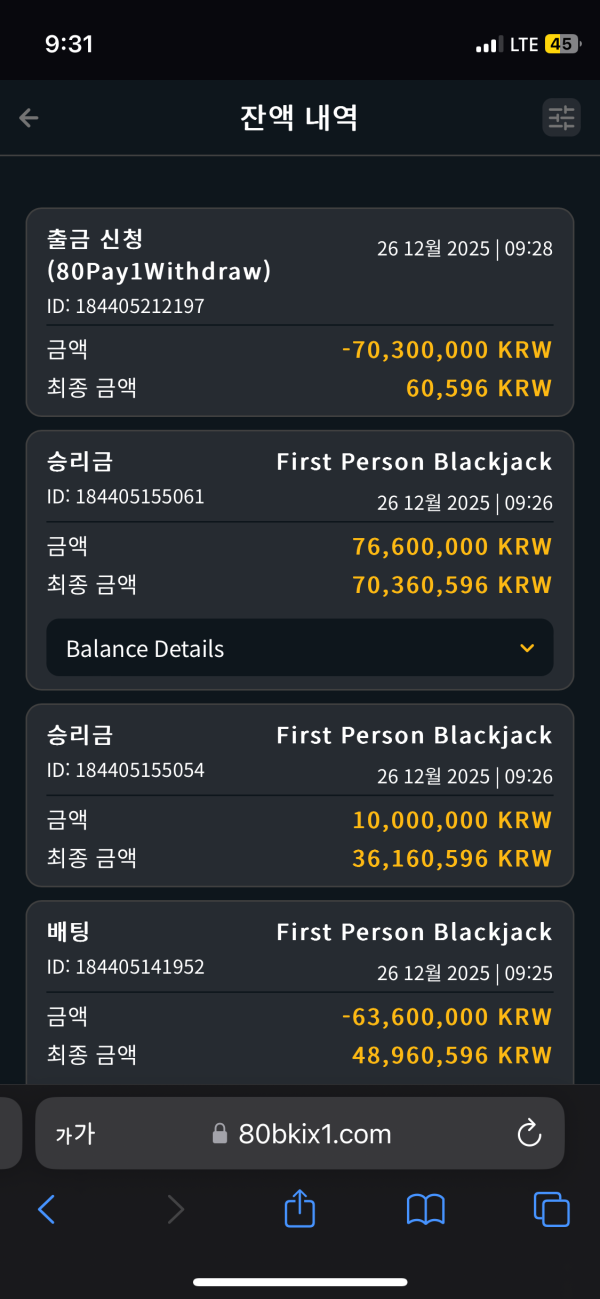The image size is (600, 1299).
Task: Click the yellow chevron in Balance Details
Action: 528,648
